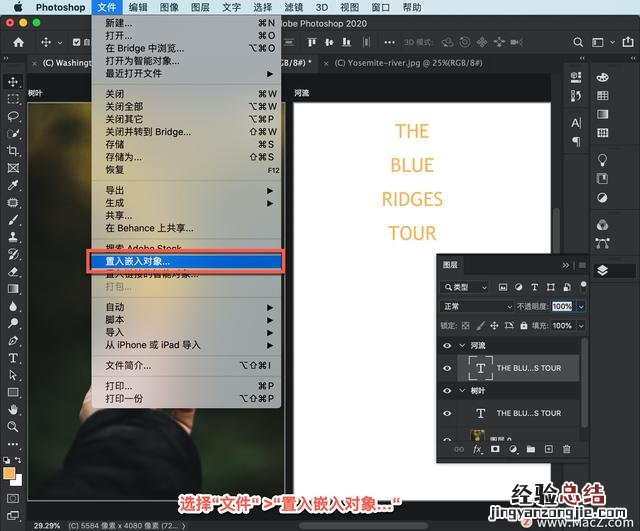
Task: Add layer style with fx icon
Action: pyautogui.click(x=477, y=449)
